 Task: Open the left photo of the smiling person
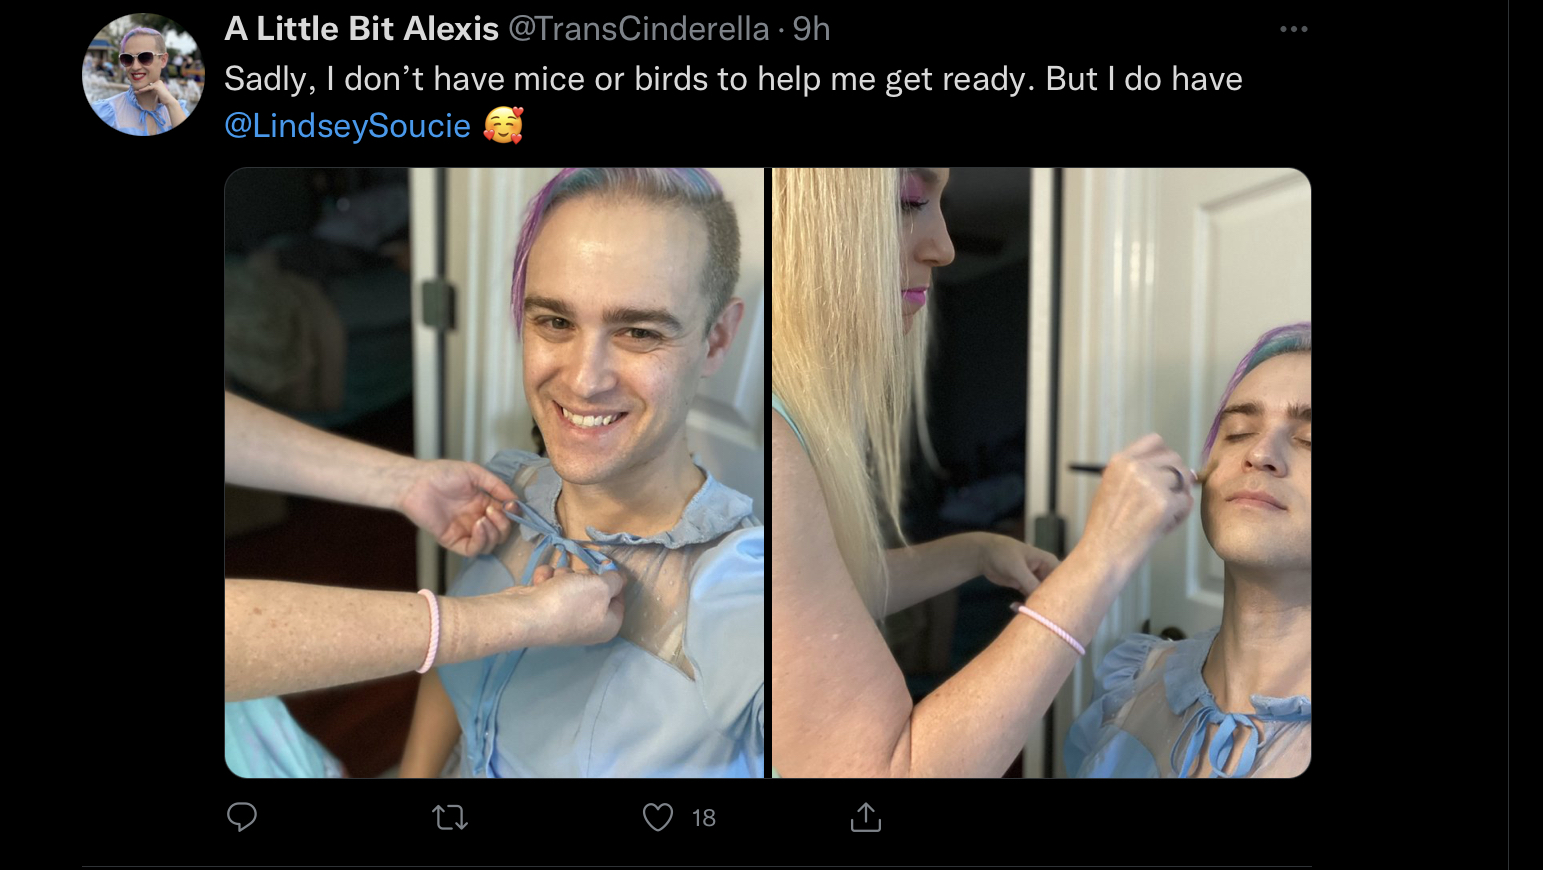[494, 473]
